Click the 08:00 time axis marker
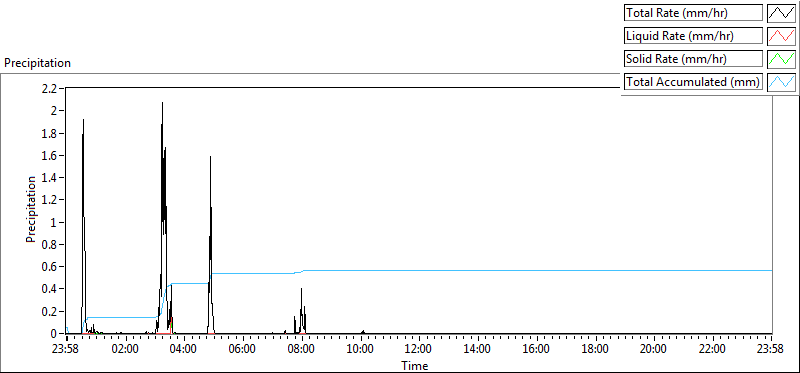Viewport: 800px width, 373px height. 302,350
